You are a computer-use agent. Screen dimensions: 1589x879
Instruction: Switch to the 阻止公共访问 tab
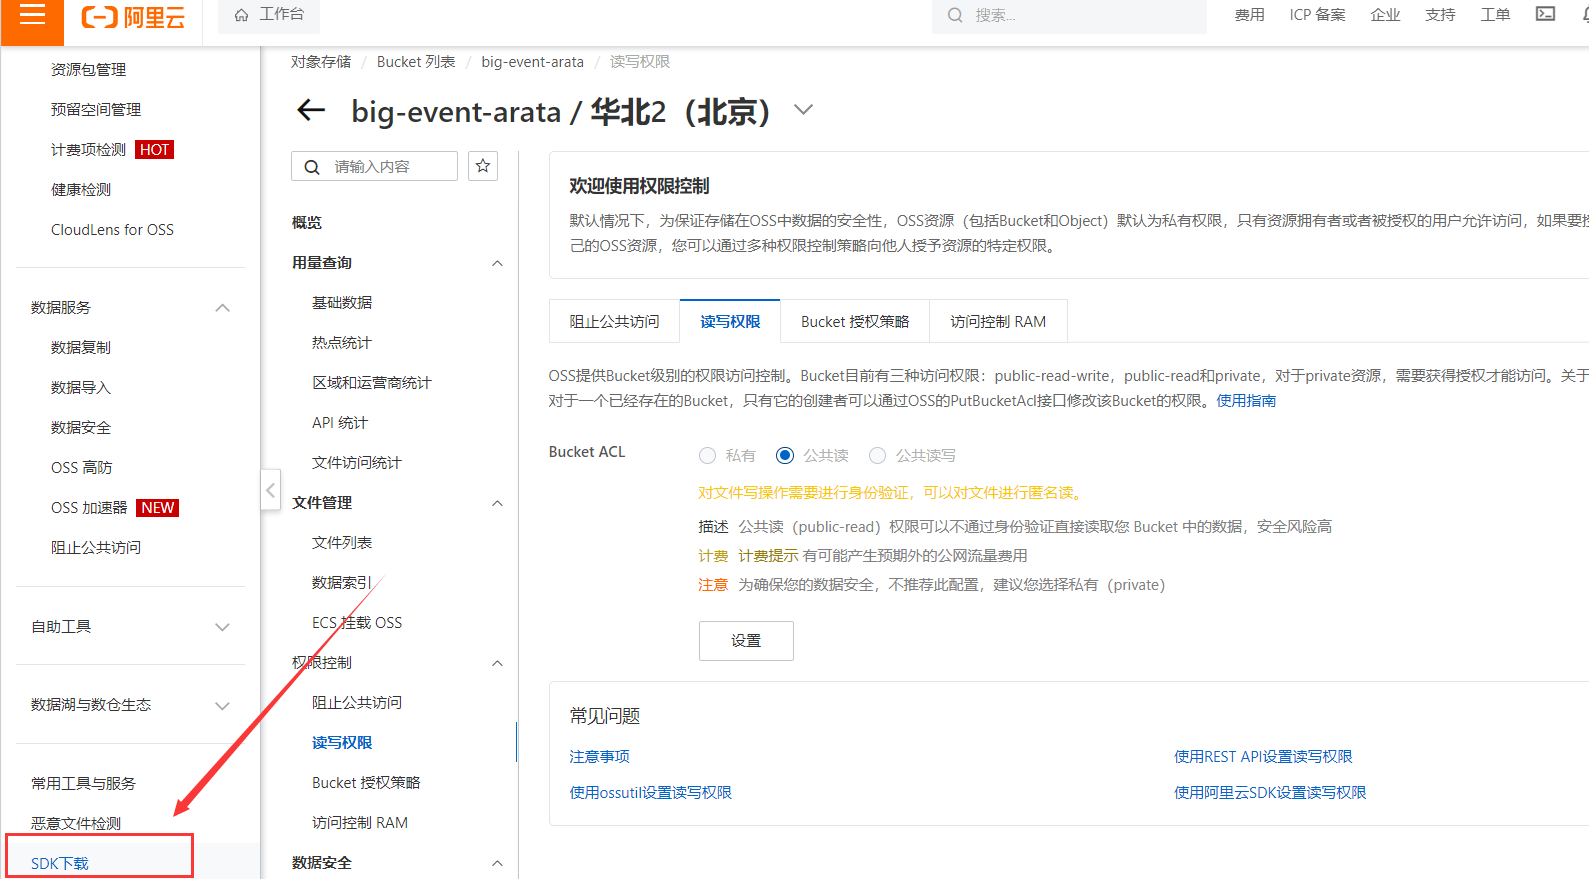614,321
